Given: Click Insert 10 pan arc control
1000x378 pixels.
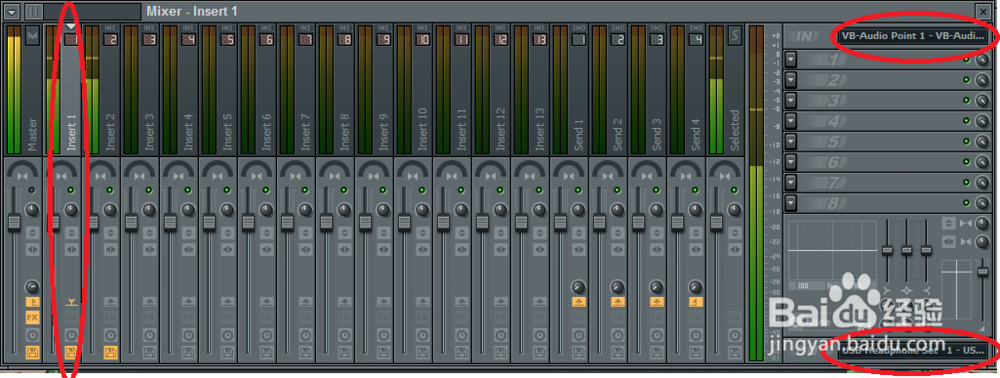Looking at the screenshot, I should (413, 170).
